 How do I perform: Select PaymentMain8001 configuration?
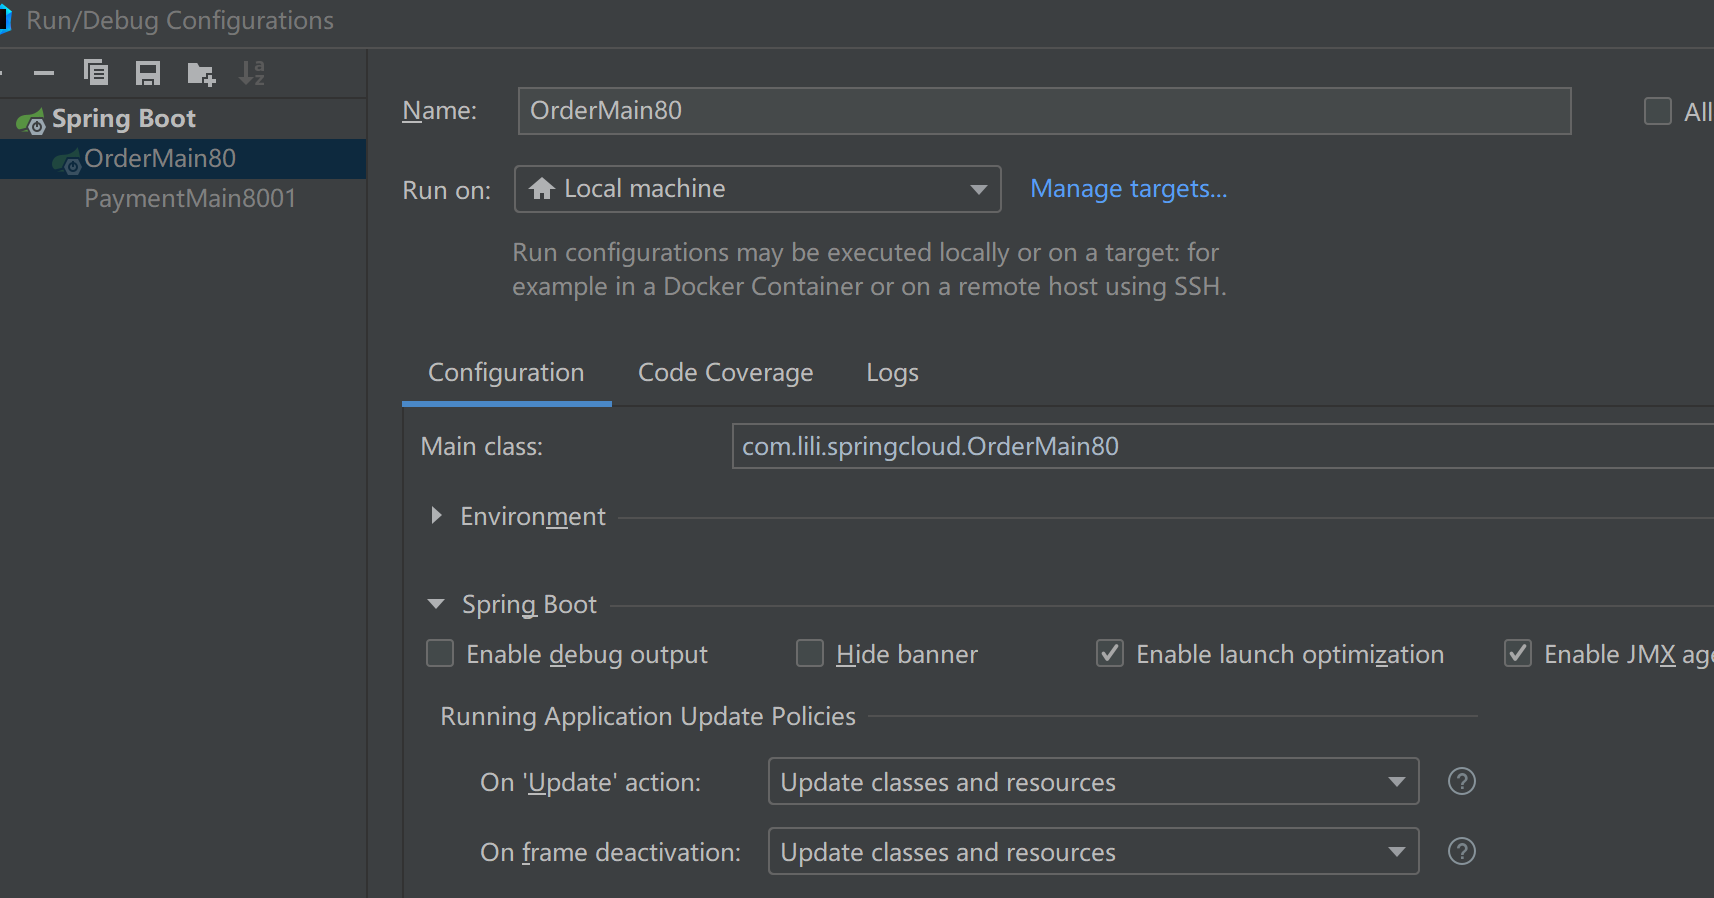190,199
